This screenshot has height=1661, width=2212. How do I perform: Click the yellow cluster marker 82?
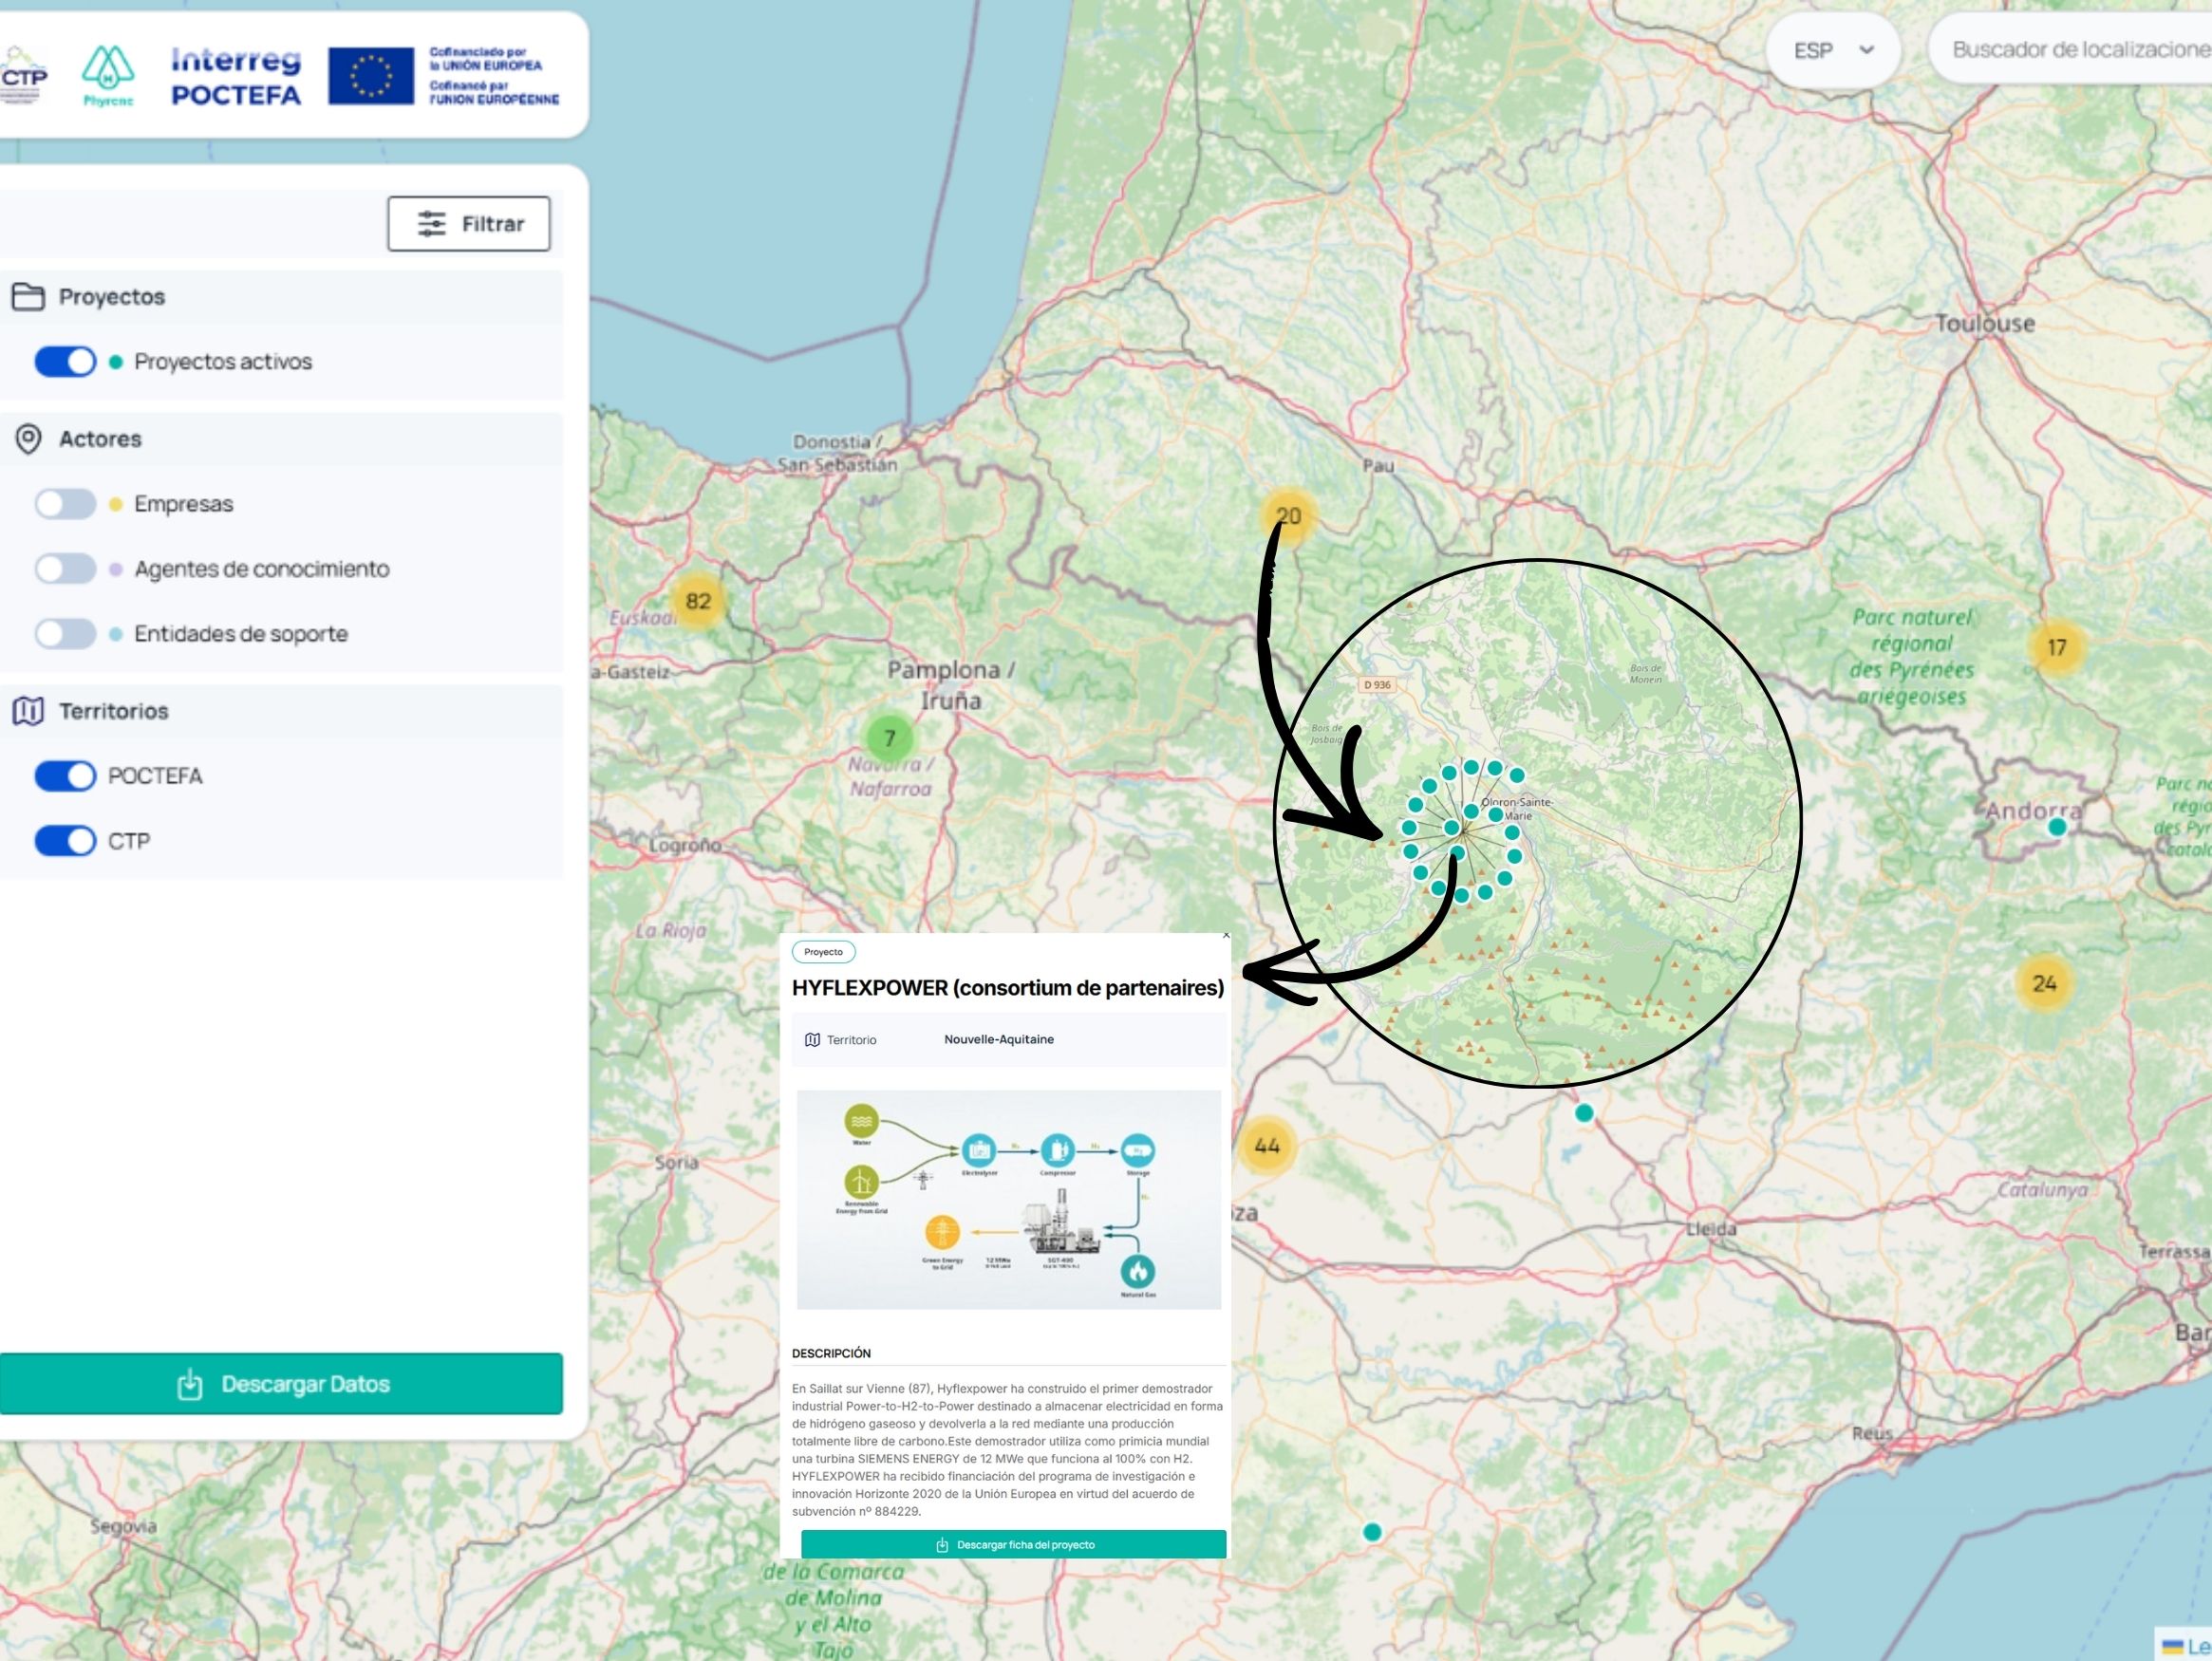[698, 601]
